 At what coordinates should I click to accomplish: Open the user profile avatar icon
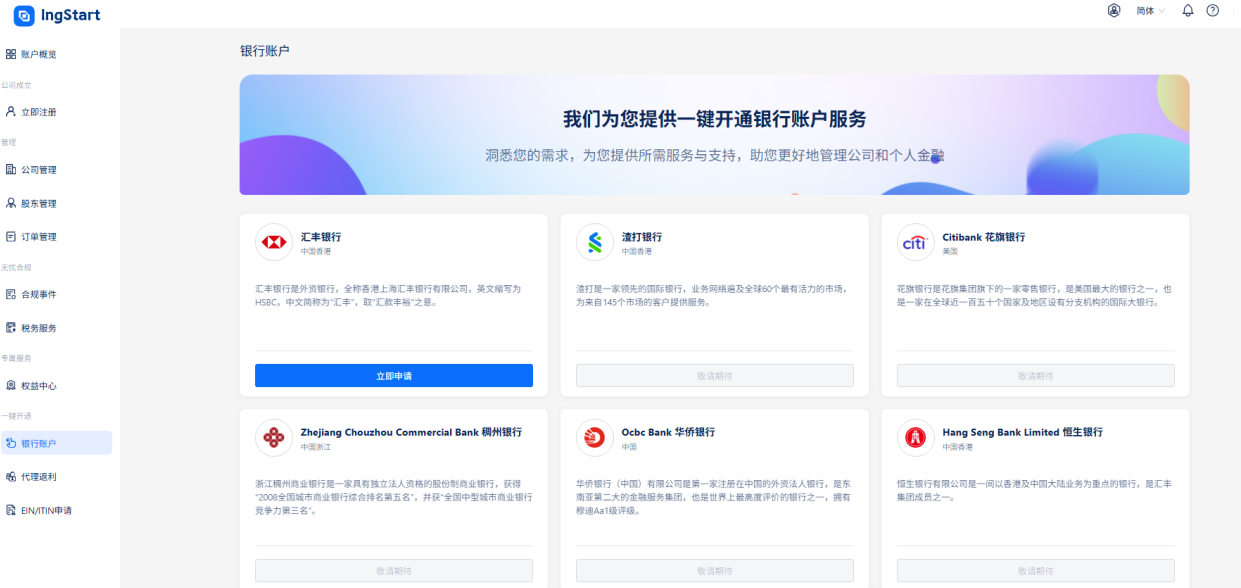pos(1114,10)
